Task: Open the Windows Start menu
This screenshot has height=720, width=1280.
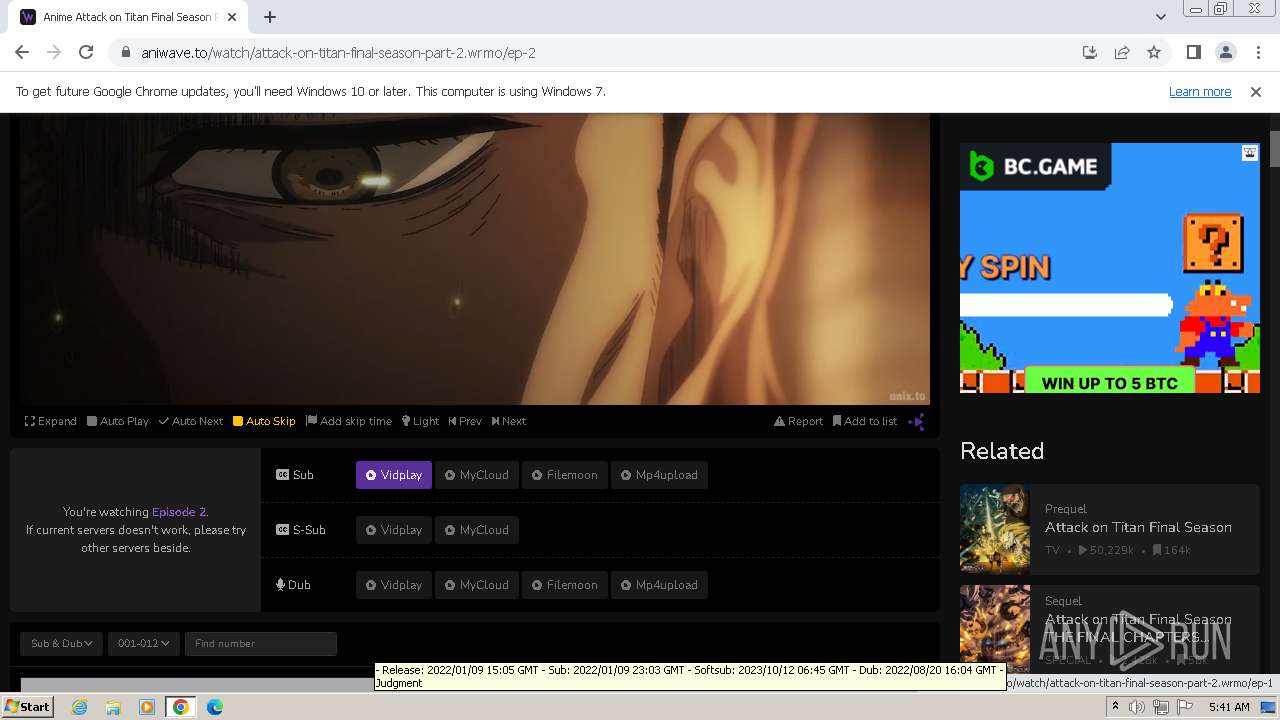Action: click(28, 707)
